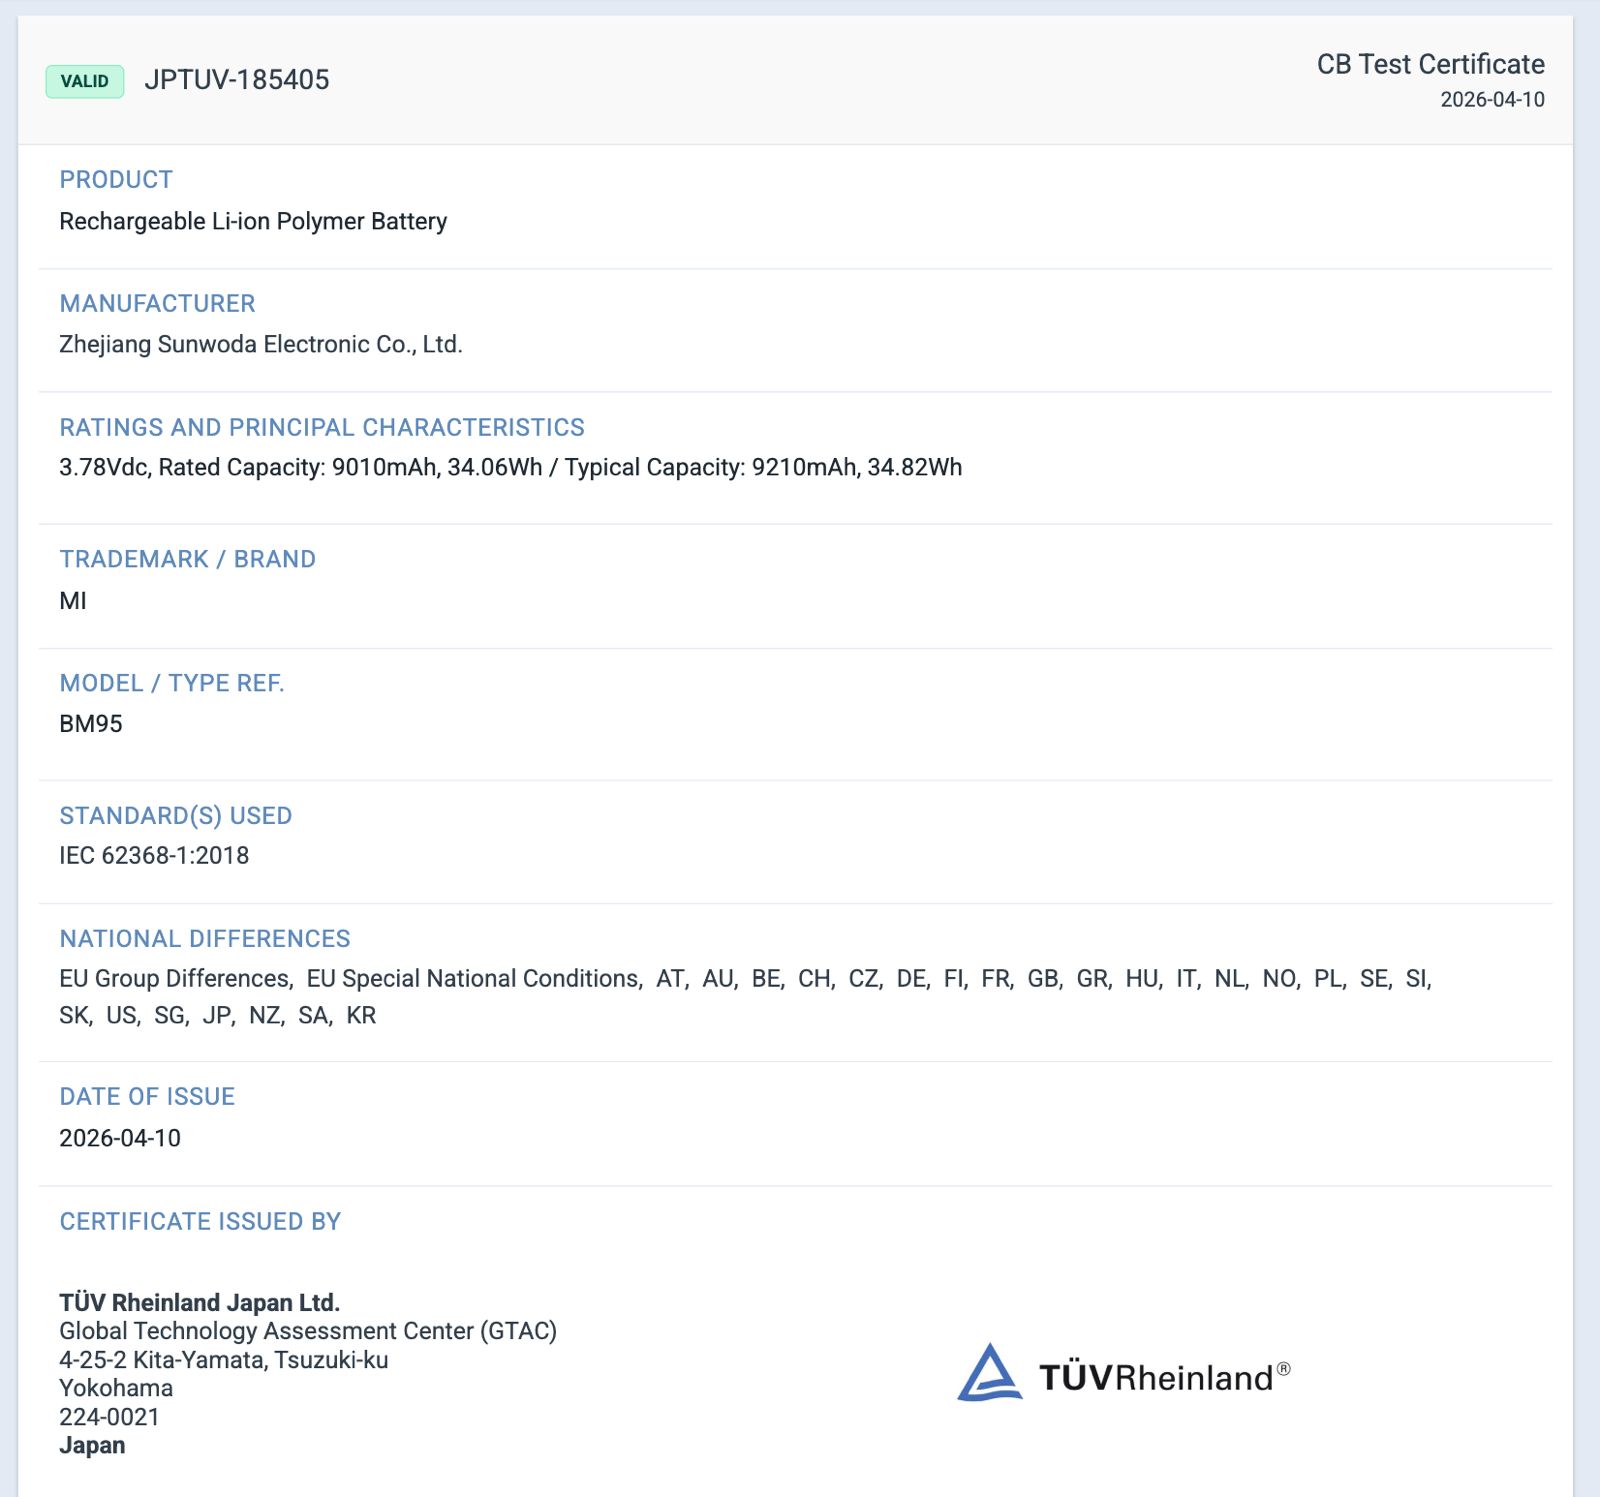Image resolution: width=1600 pixels, height=1497 pixels.
Task: Click RATINGS AND PRINCIPAL CHARACTERISTICS label
Action: [322, 427]
